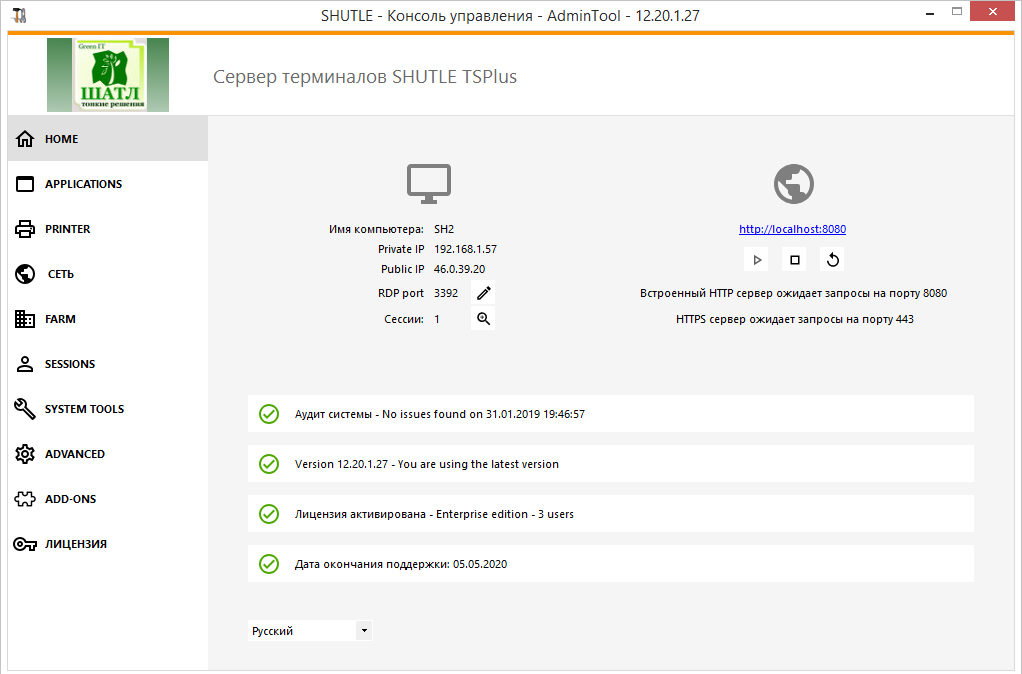This screenshot has width=1022, height=674.
Task: Click the SHUTLE logo in the header
Action: coord(107,74)
